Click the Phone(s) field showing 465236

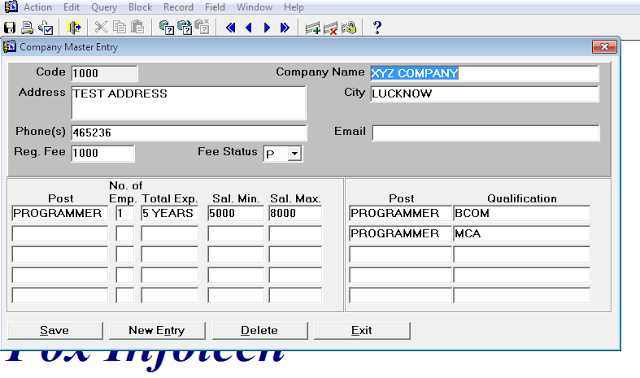tap(189, 133)
